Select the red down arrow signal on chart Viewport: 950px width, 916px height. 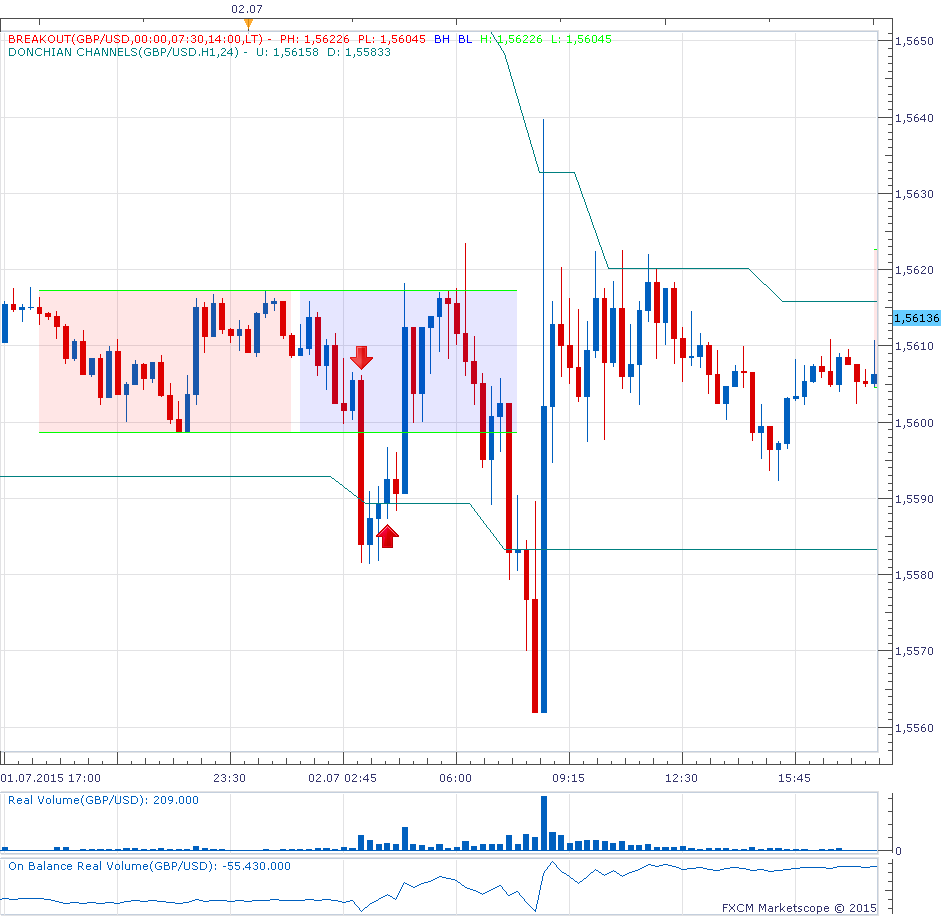tap(361, 357)
